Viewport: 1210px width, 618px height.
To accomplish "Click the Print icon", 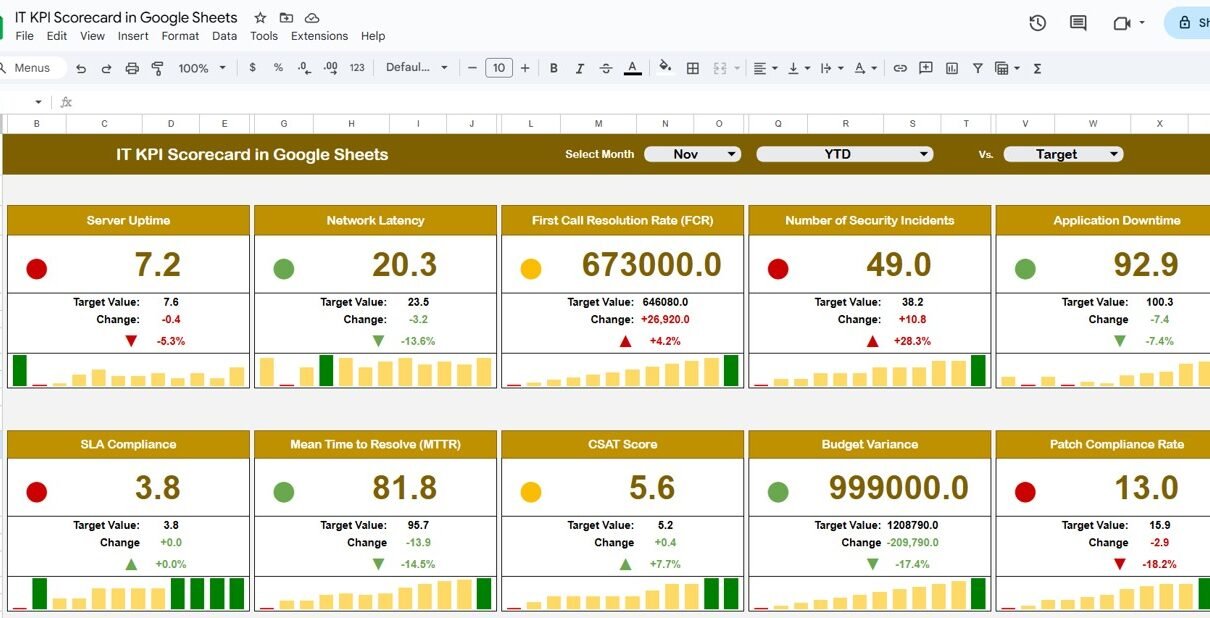I will click(x=132, y=68).
